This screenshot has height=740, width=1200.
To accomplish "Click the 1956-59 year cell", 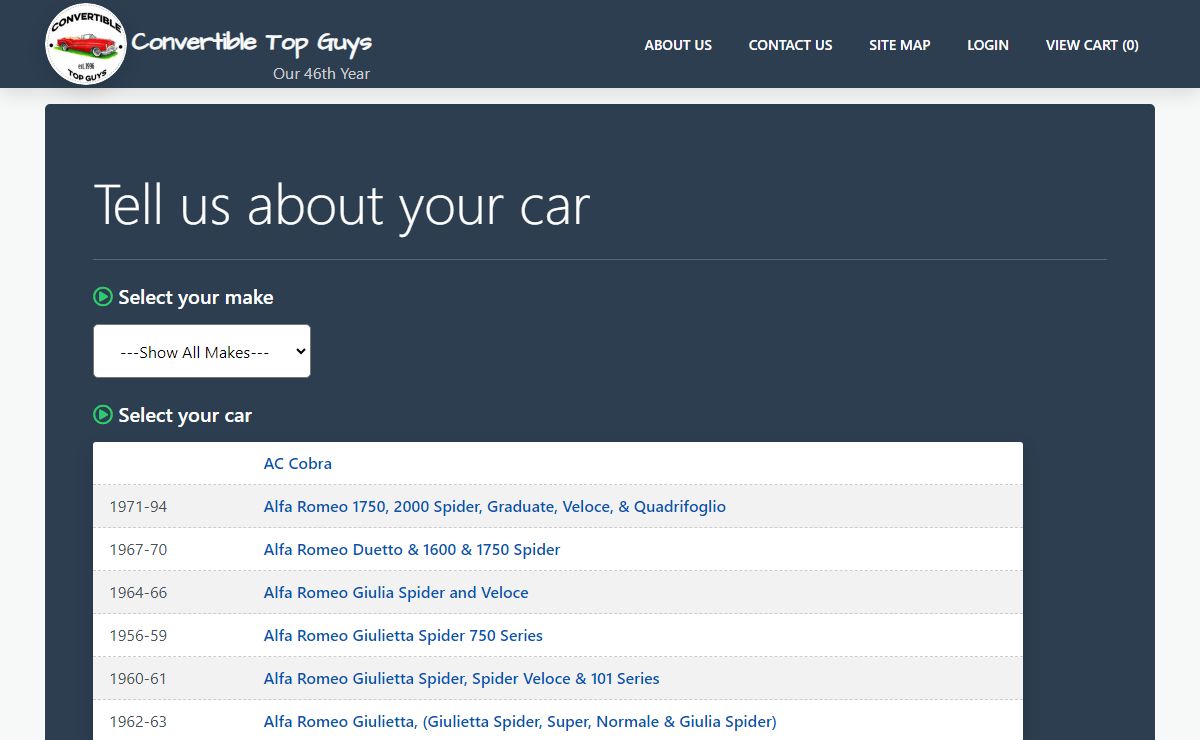I will click(x=139, y=635).
